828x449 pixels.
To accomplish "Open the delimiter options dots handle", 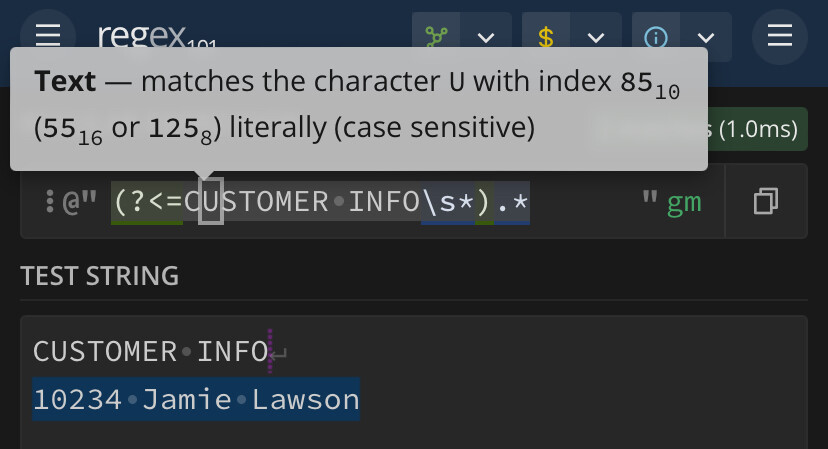I will point(50,201).
